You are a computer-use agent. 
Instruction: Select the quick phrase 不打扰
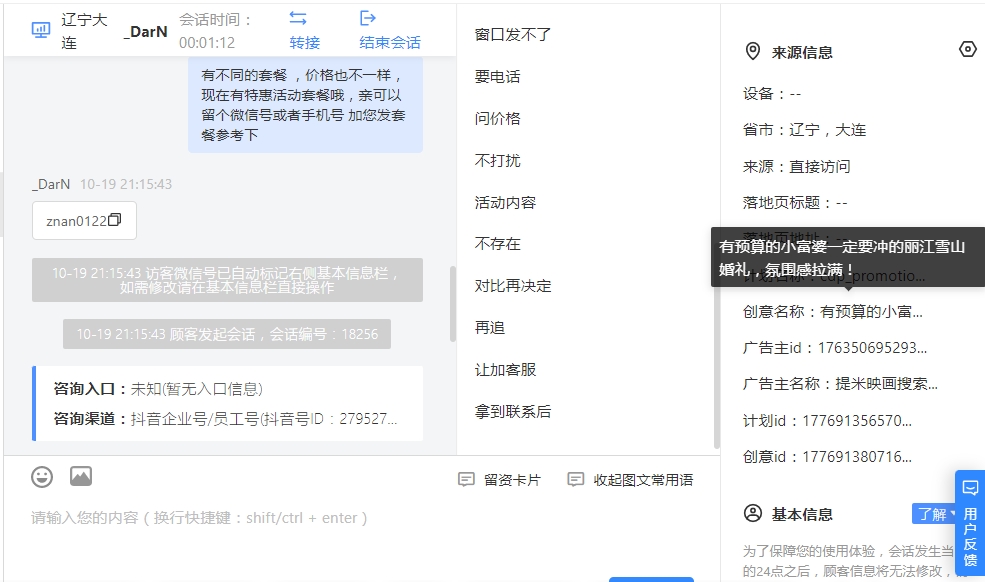[498, 160]
